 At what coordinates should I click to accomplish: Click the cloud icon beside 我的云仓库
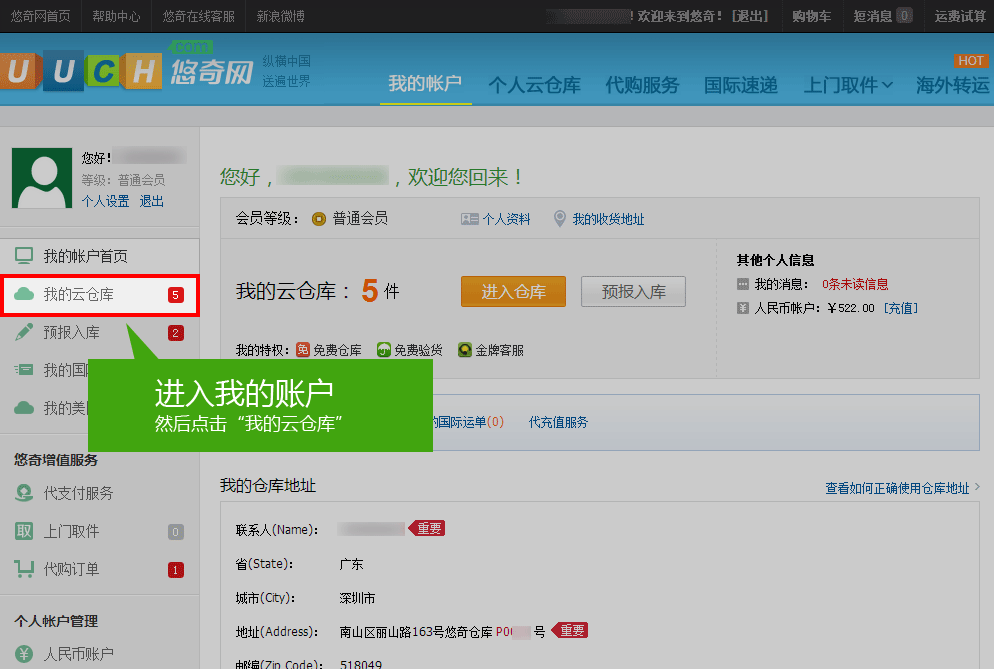tap(24, 294)
